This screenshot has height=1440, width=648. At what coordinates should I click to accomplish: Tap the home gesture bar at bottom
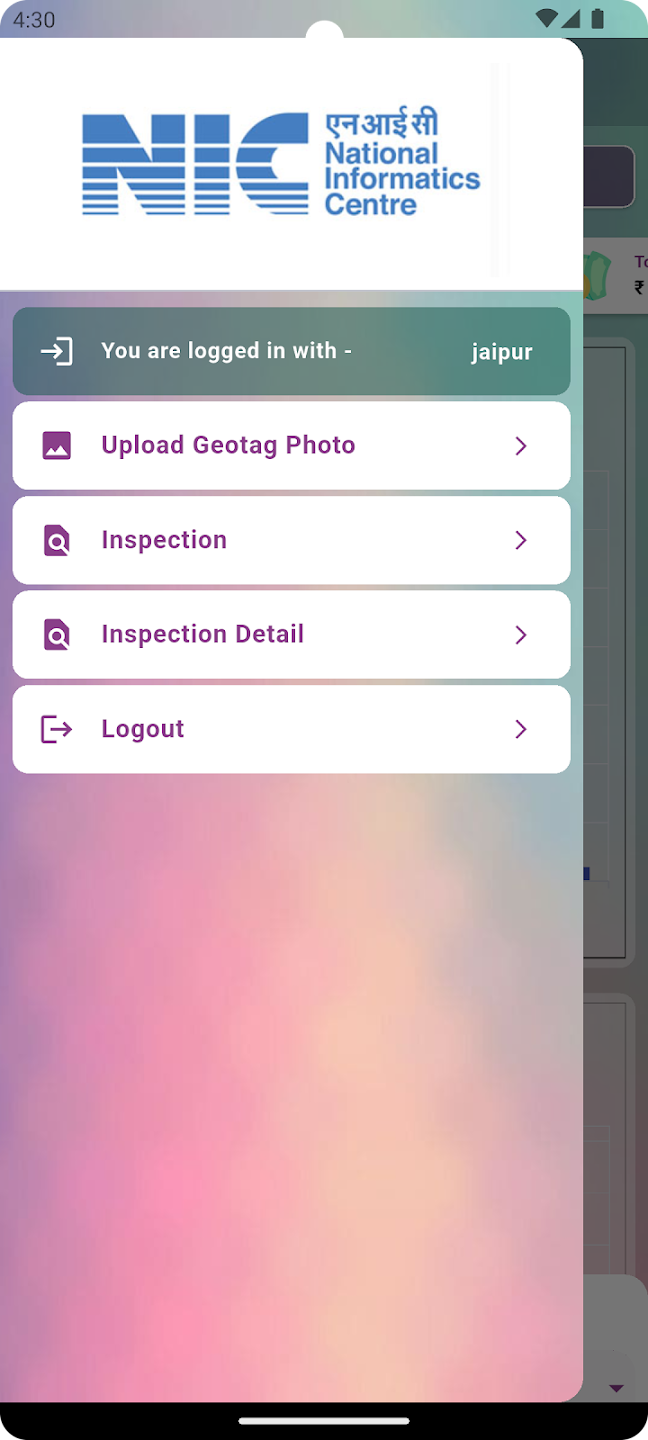[324, 1421]
